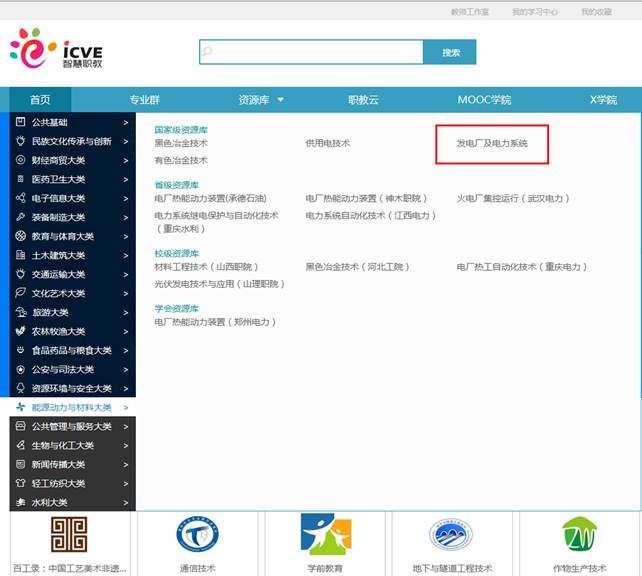The image size is (642, 576).
Task: Expand arrow beside 水利大类
Action: (x=126, y=503)
